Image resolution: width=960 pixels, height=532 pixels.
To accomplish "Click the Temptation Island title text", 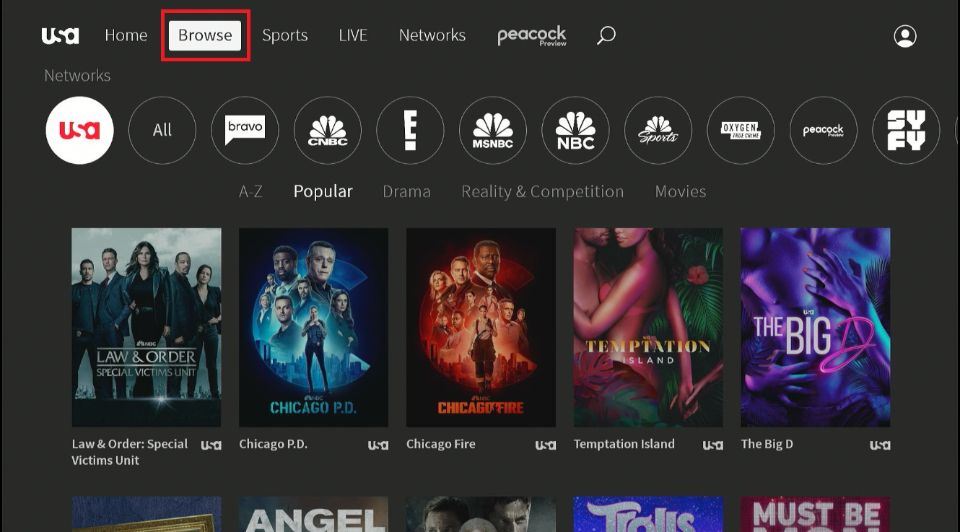I will (x=624, y=444).
